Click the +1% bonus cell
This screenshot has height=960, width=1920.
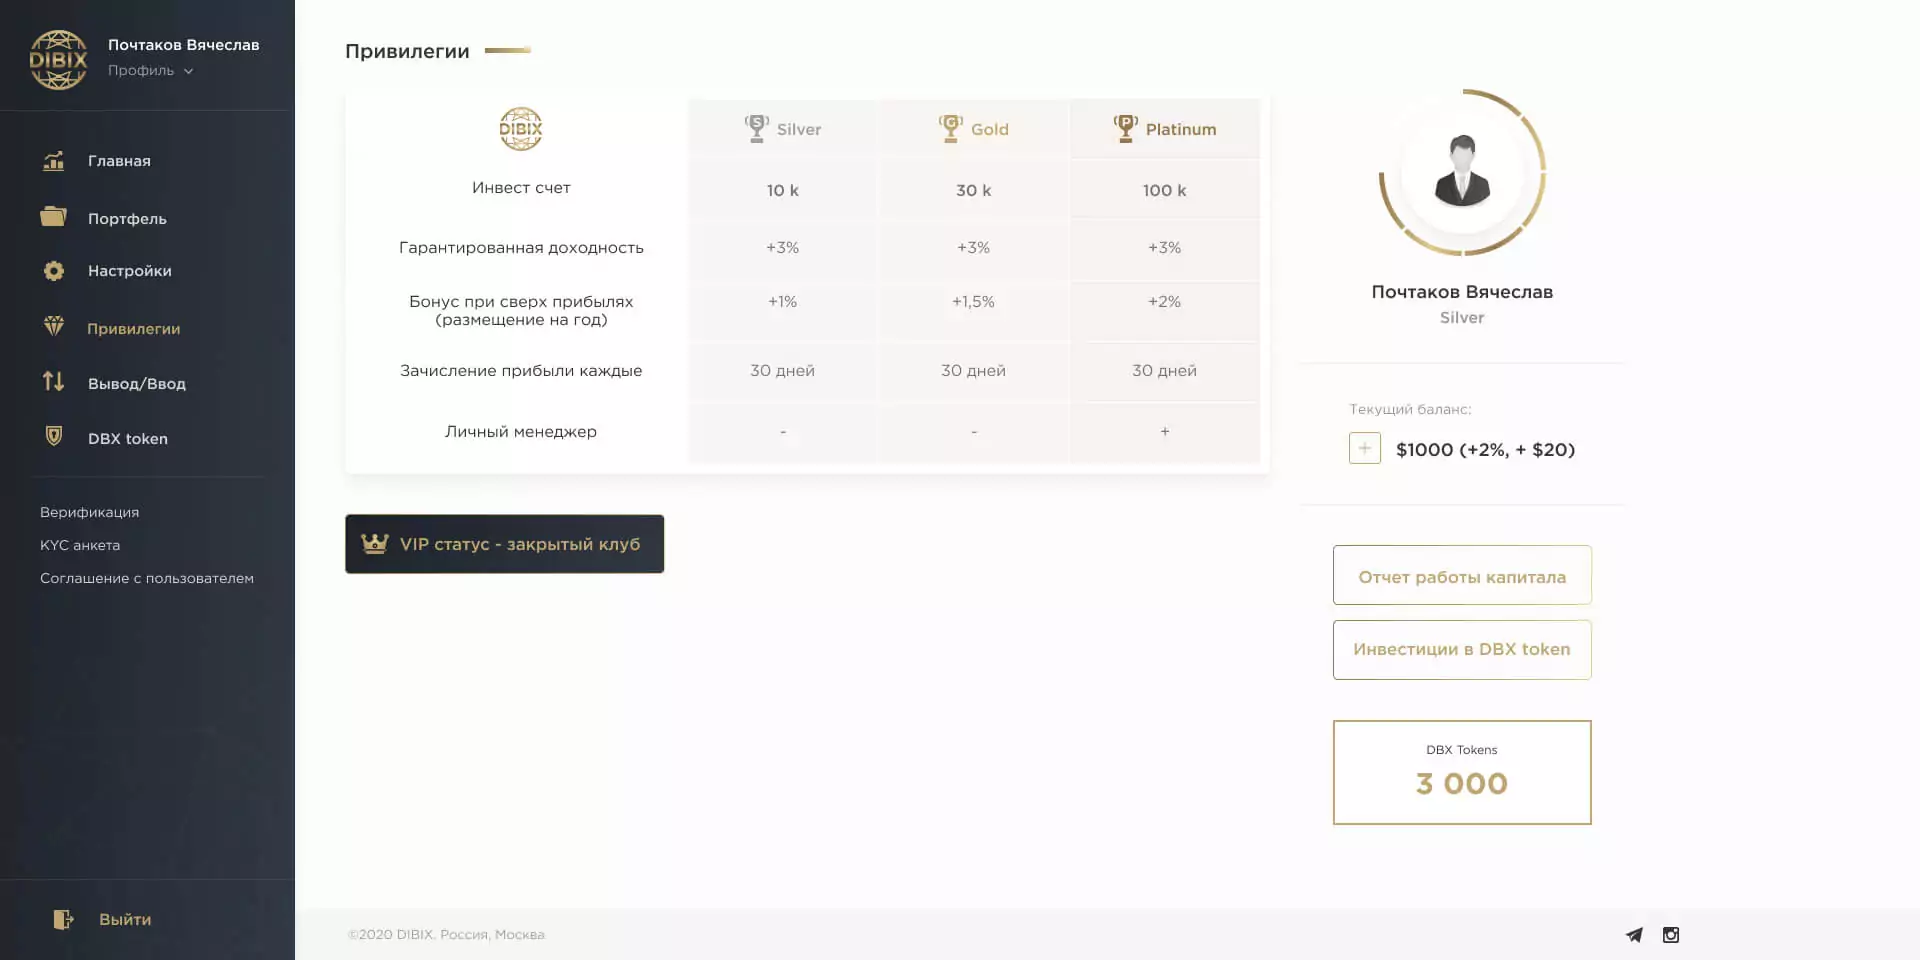(783, 310)
